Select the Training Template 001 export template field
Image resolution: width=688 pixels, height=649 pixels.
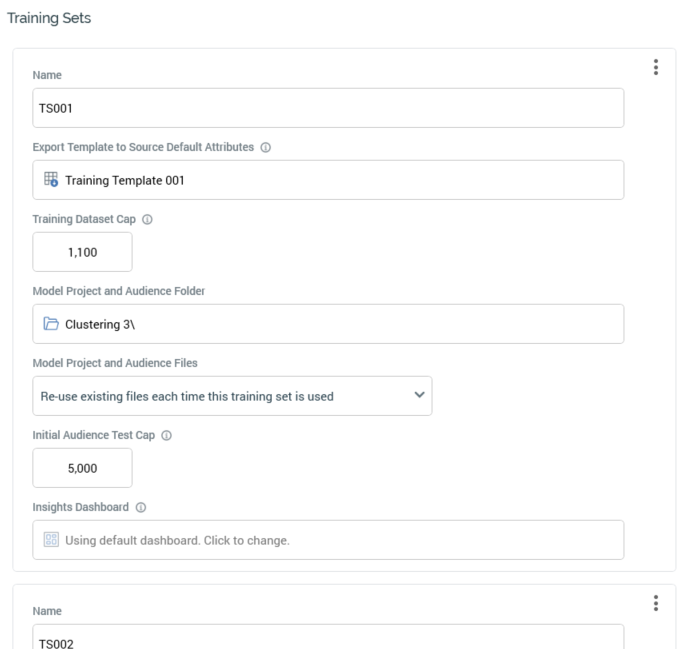[x=328, y=180]
